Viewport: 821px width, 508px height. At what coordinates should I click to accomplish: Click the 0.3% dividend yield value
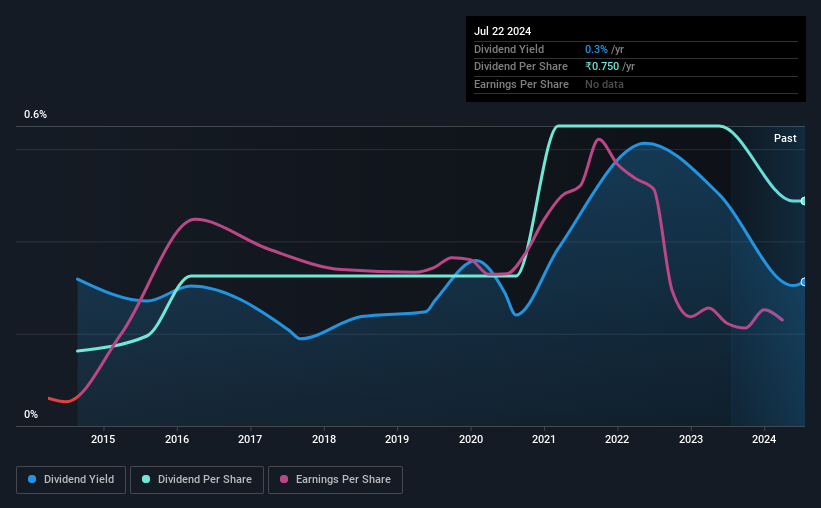pos(596,49)
